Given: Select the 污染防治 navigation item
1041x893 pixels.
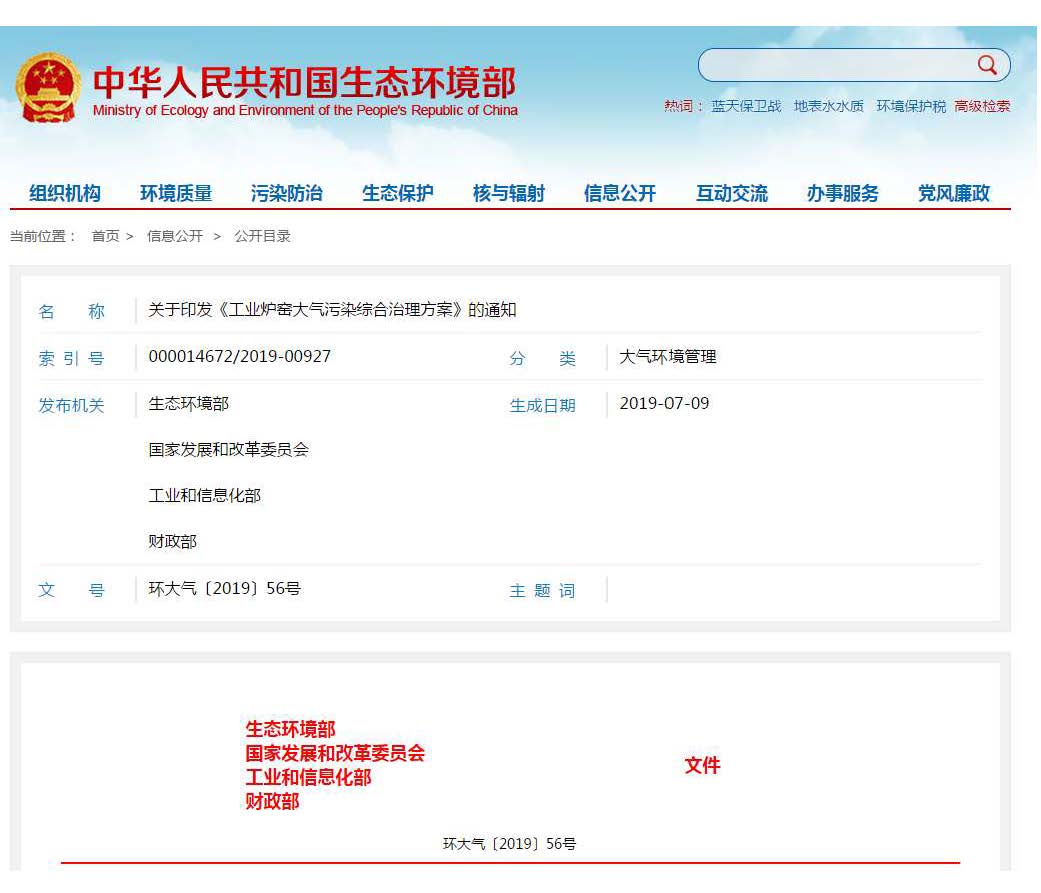Looking at the screenshot, I should pyautogui.click(x=287, y=194).
